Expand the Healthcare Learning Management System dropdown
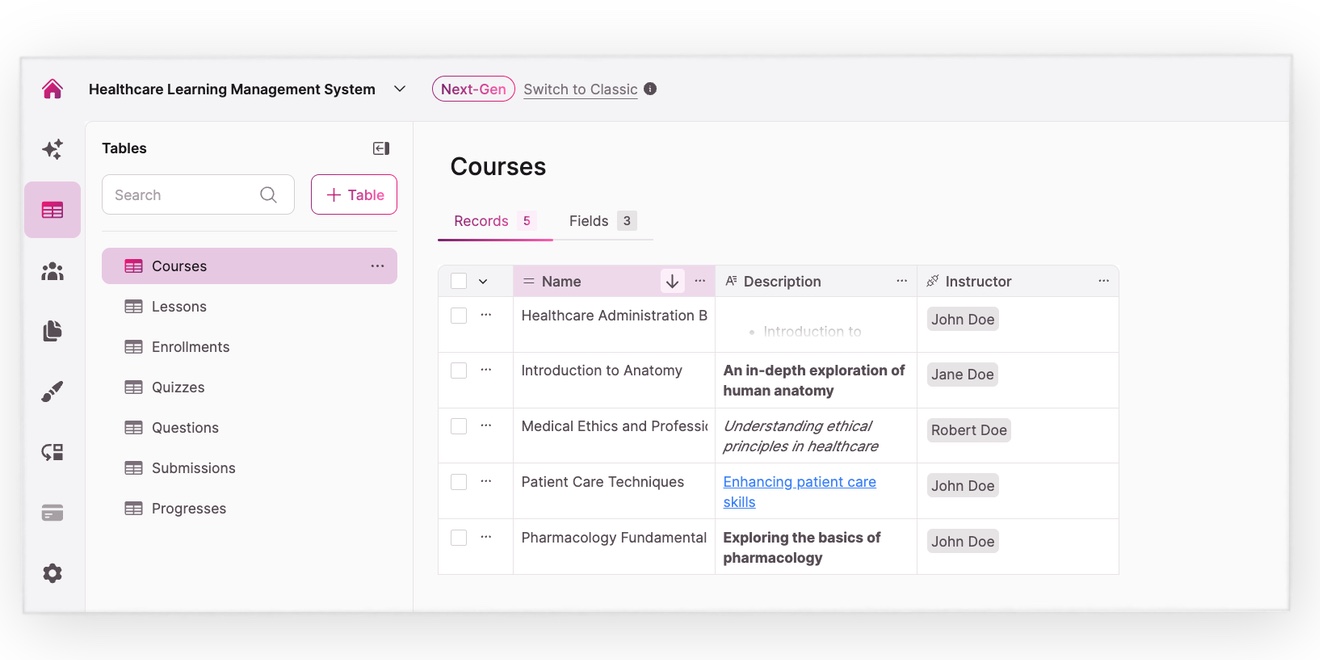The image size is (1320, 660). click(x=400, y=89)
